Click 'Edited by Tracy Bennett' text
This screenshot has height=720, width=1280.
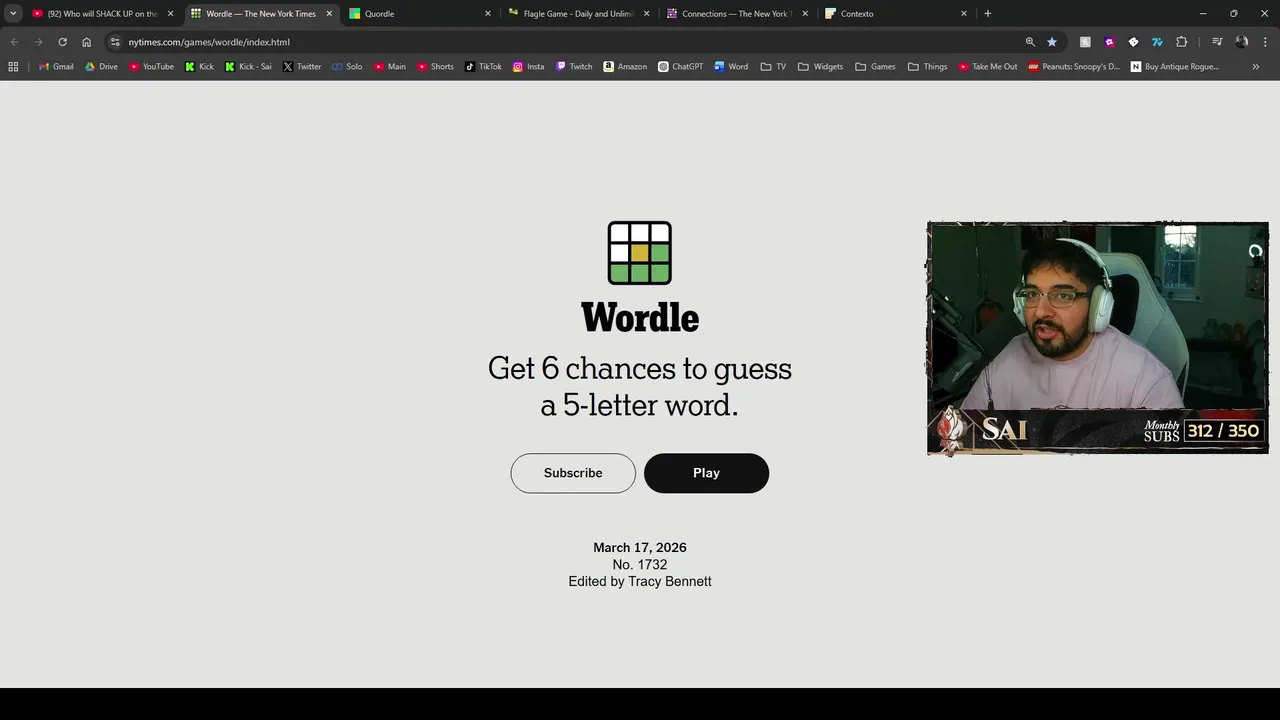[640, 582]
